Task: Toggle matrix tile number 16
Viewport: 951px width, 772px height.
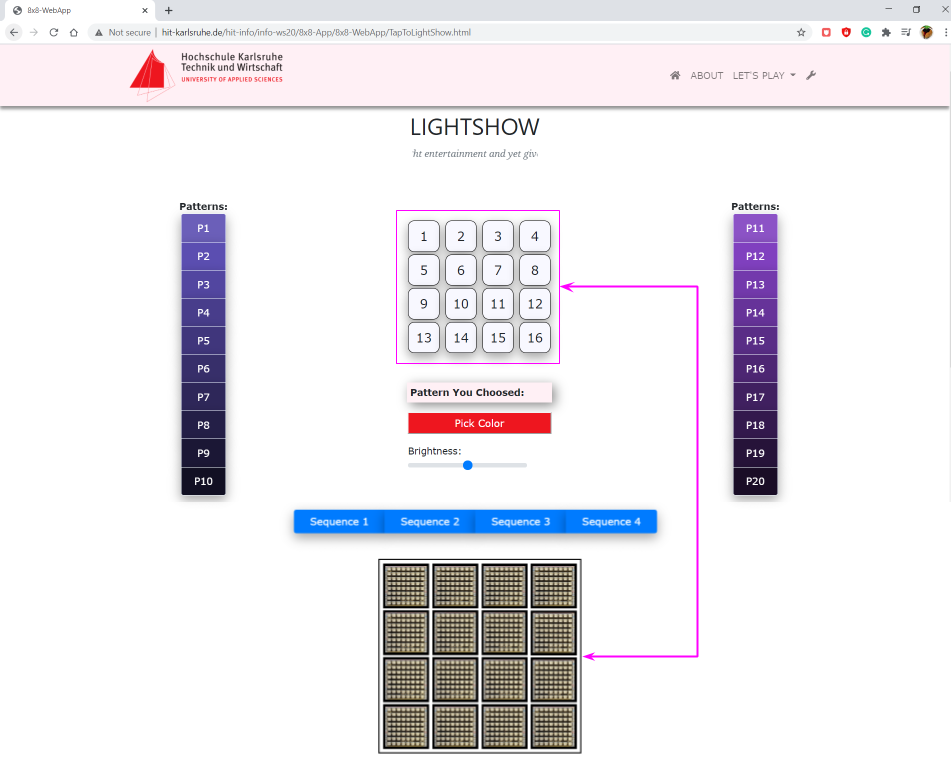Action: coord(535,337)
